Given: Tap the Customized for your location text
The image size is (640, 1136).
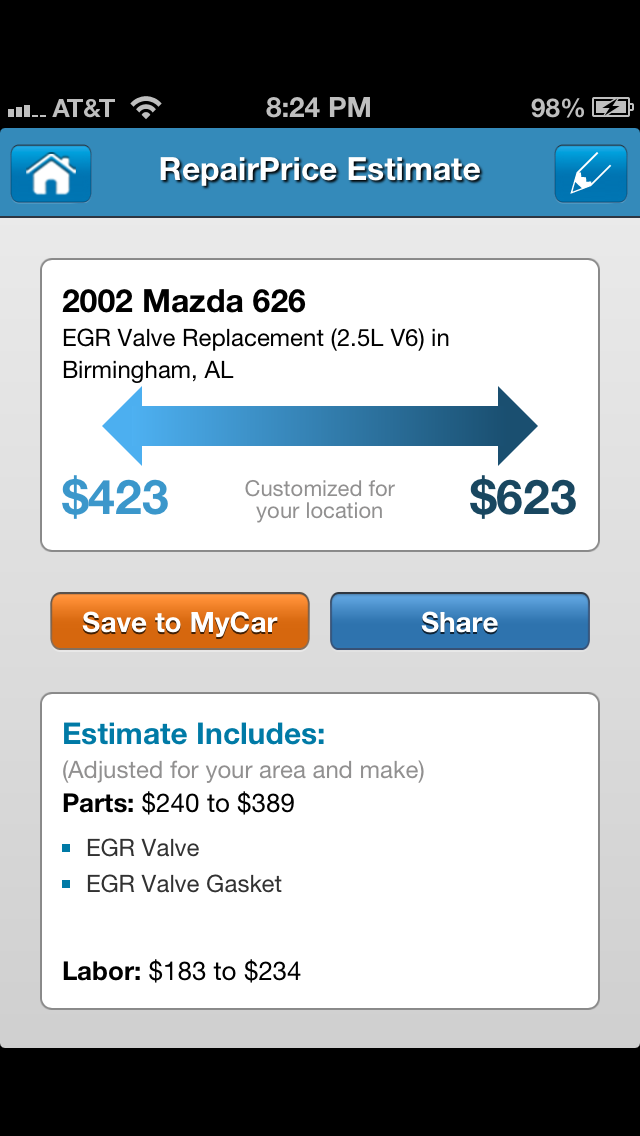Looking at the screenshot, I should [320, 500].
